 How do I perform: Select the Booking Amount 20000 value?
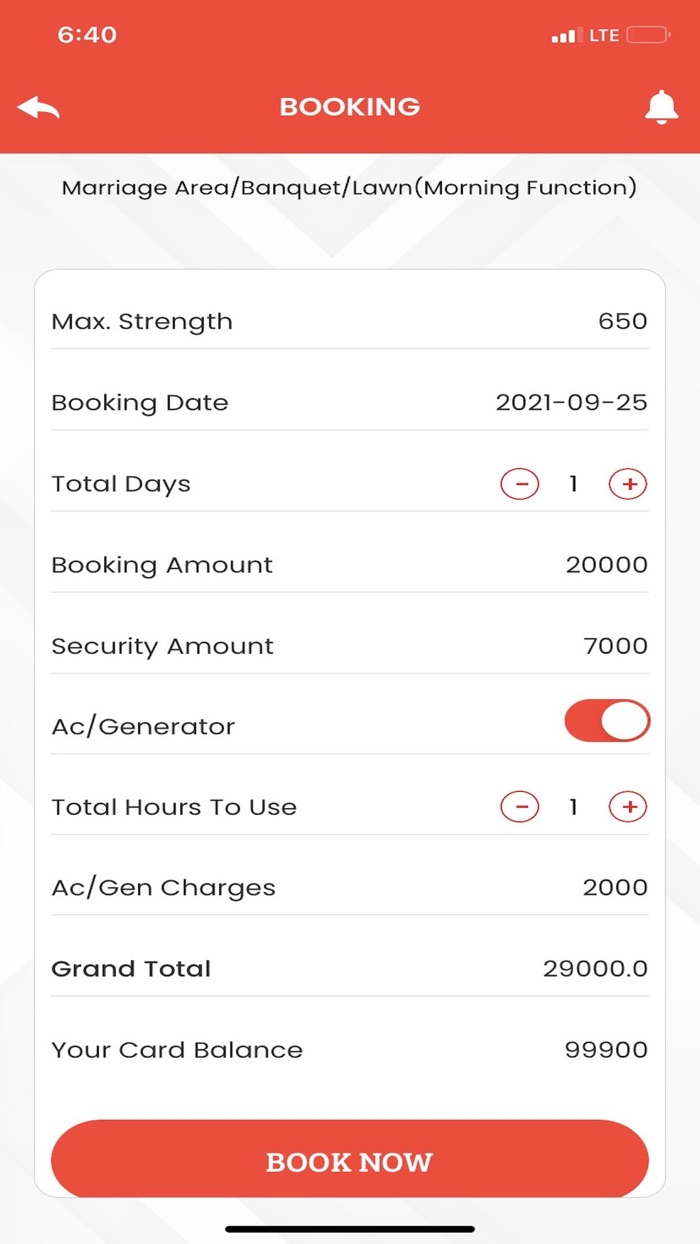coord(606,565)
